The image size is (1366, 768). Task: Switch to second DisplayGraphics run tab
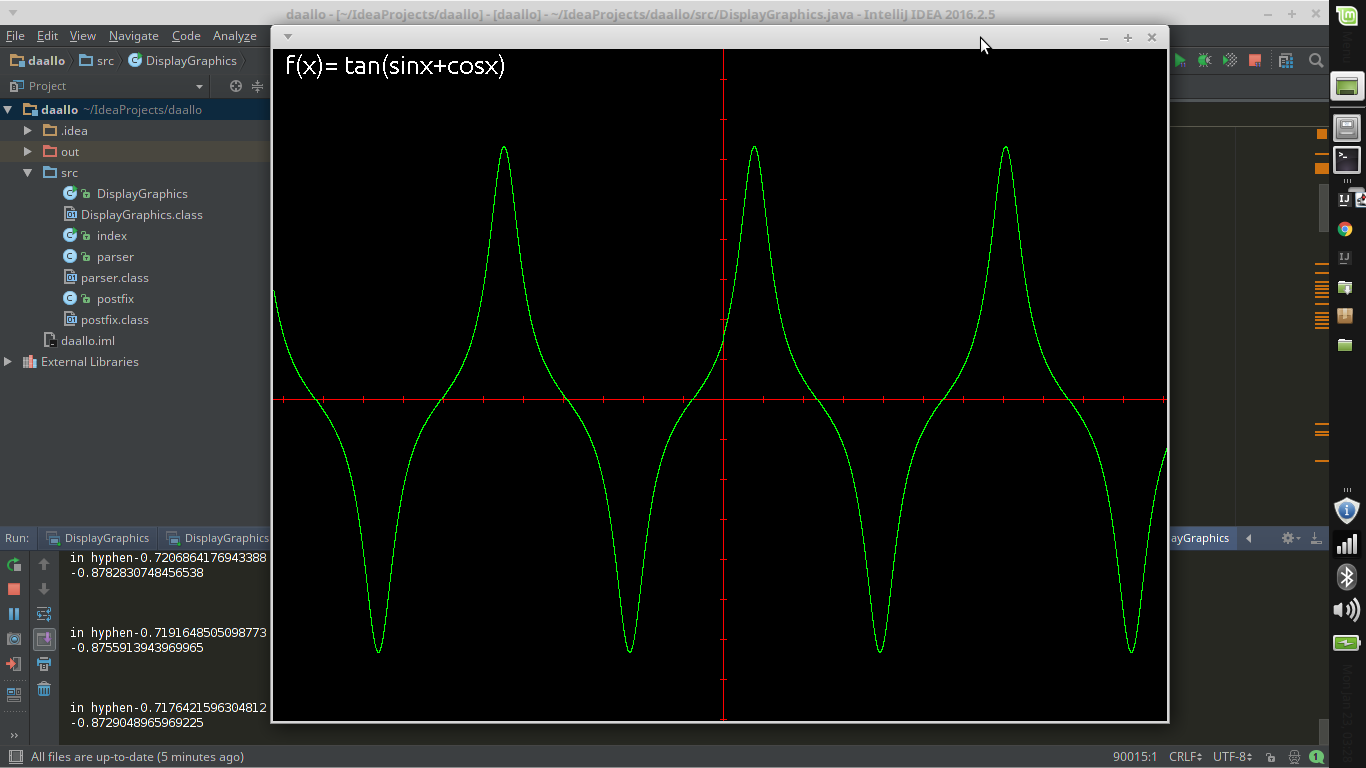coord(218,538)
